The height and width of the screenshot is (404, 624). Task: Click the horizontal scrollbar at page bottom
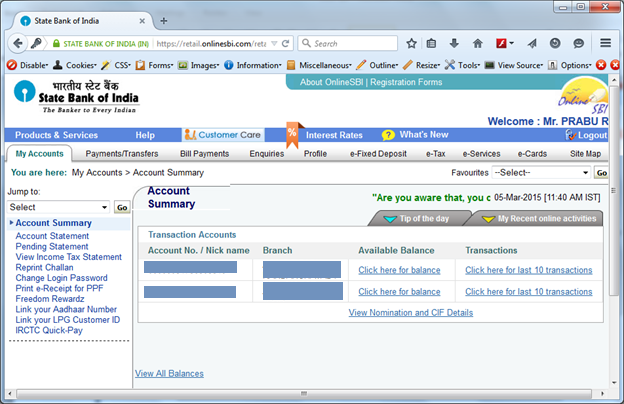pos(304,394)
